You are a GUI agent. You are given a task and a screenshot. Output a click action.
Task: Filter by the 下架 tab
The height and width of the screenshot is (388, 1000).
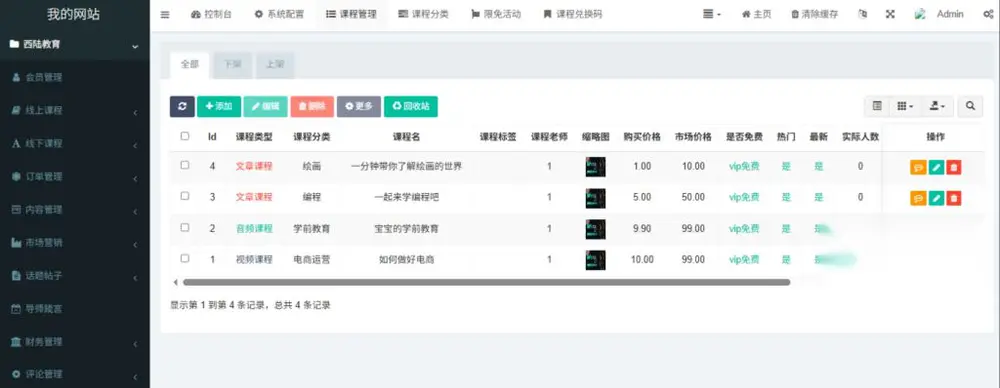coord(232,64)
